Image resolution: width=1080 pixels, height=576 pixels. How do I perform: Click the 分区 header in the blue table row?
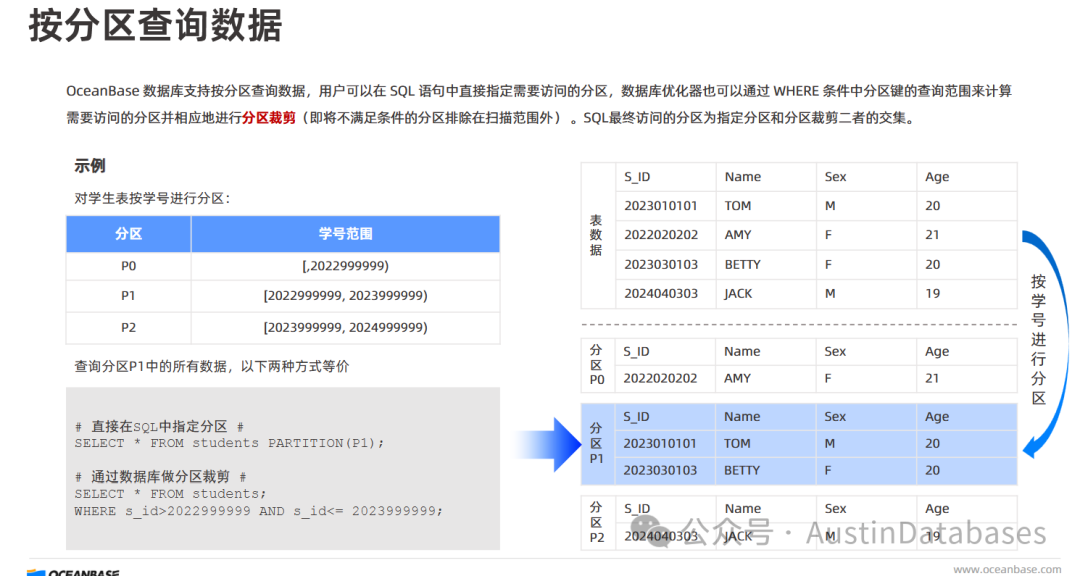coord(128,234)
